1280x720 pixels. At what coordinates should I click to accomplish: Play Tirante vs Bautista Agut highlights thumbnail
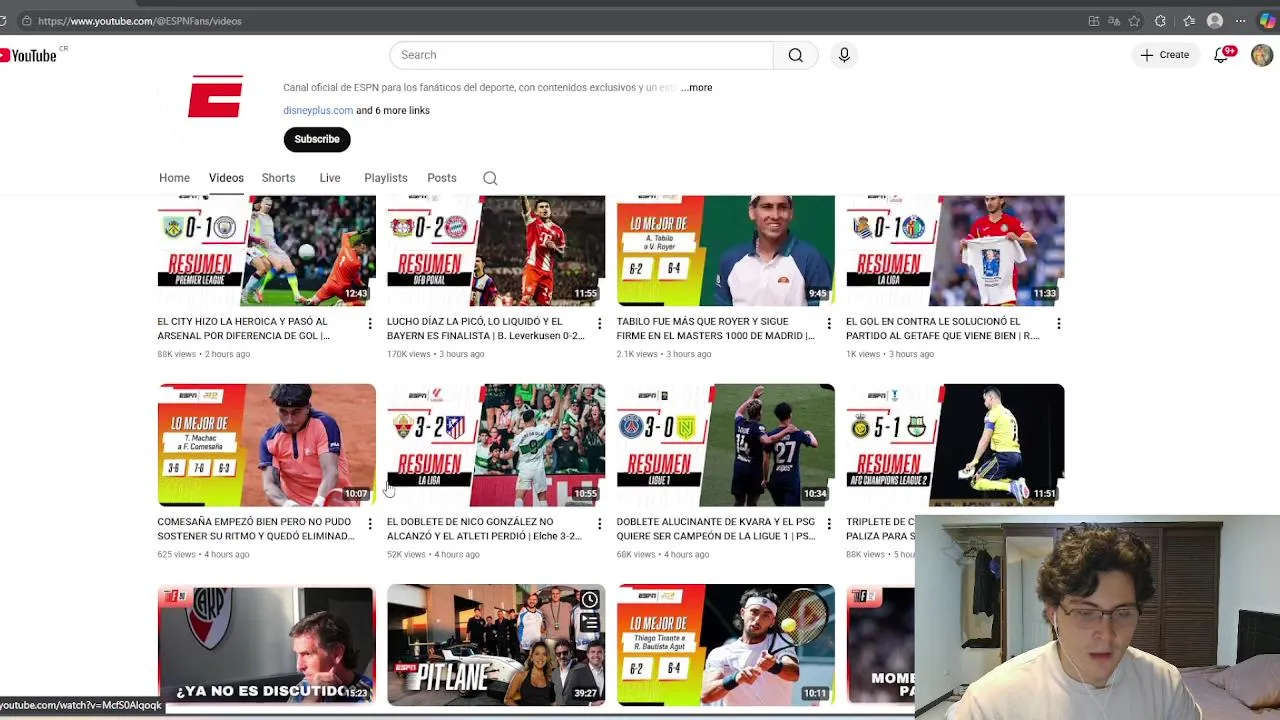pos(725,645)
